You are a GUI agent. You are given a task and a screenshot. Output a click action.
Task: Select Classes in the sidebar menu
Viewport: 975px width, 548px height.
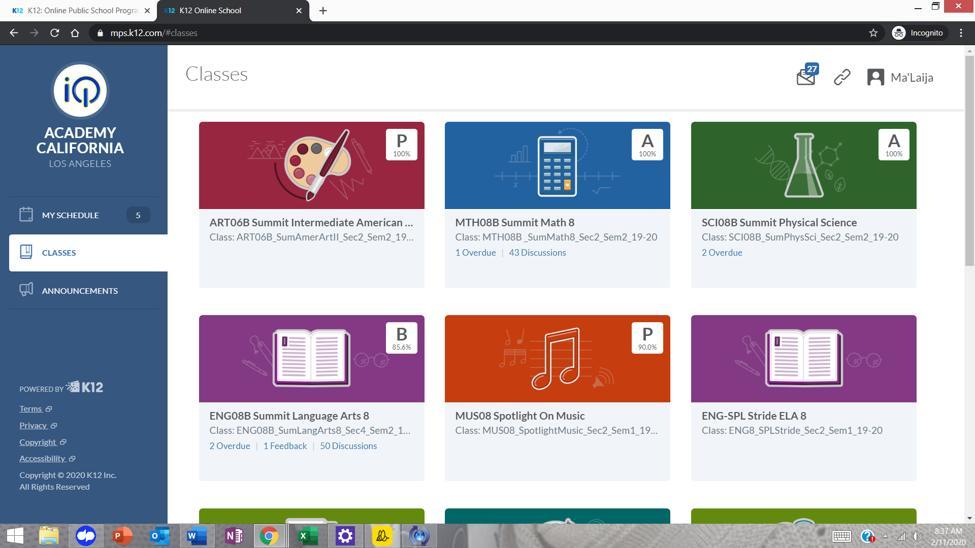coord(88,253)
